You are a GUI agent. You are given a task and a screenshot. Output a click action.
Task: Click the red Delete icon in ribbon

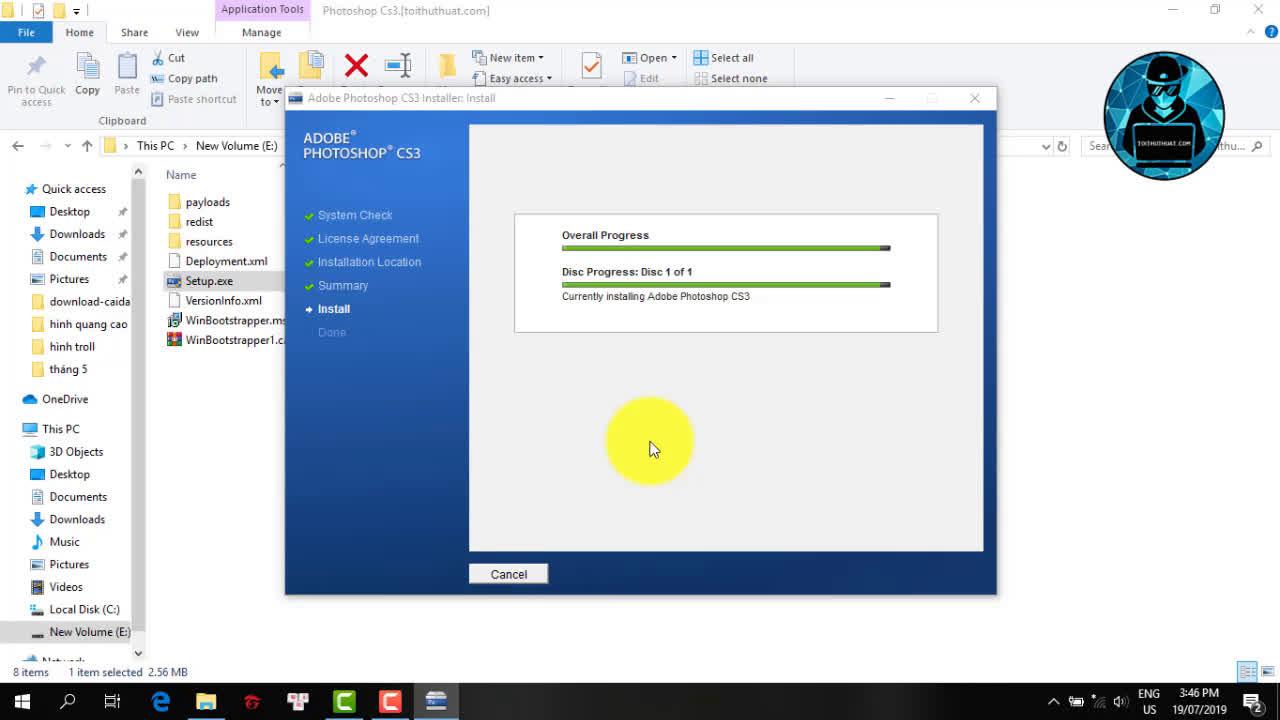click(356, 66)
